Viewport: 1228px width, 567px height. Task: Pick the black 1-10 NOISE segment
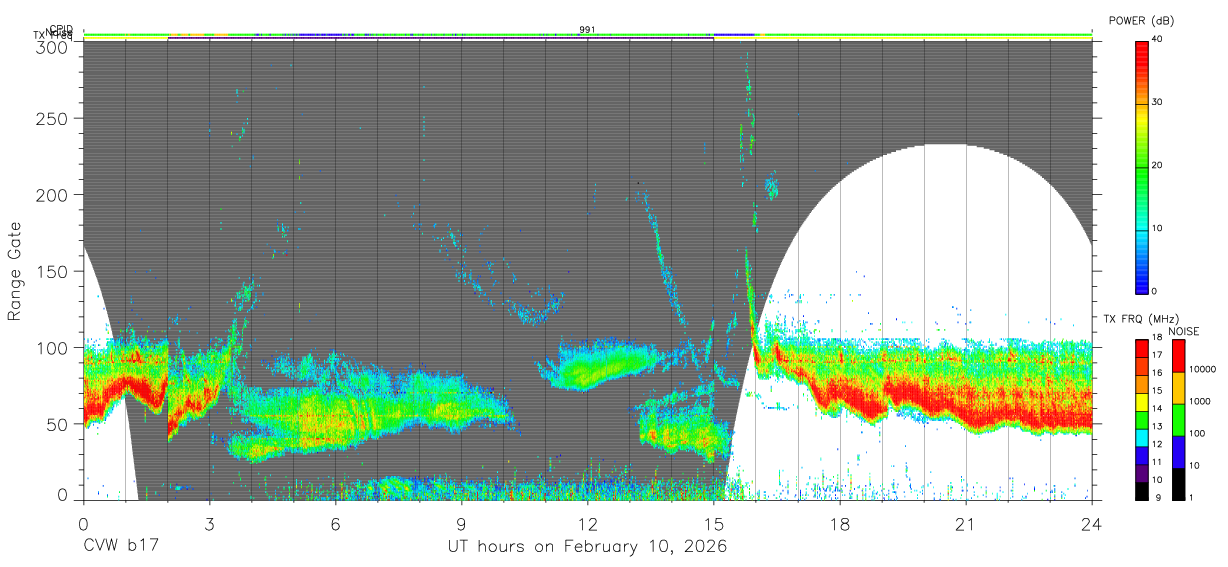[1178, 482]
